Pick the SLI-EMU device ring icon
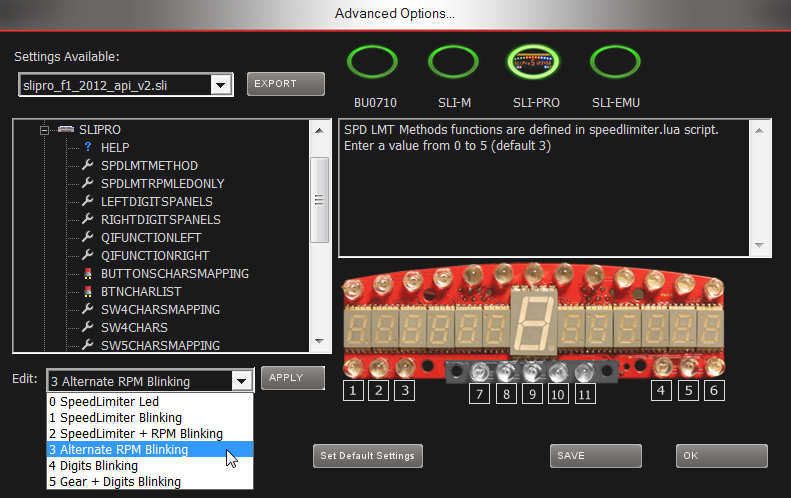The height and width of the screenshot is (498, 791). pyautogui.click(x=615, y=62)
